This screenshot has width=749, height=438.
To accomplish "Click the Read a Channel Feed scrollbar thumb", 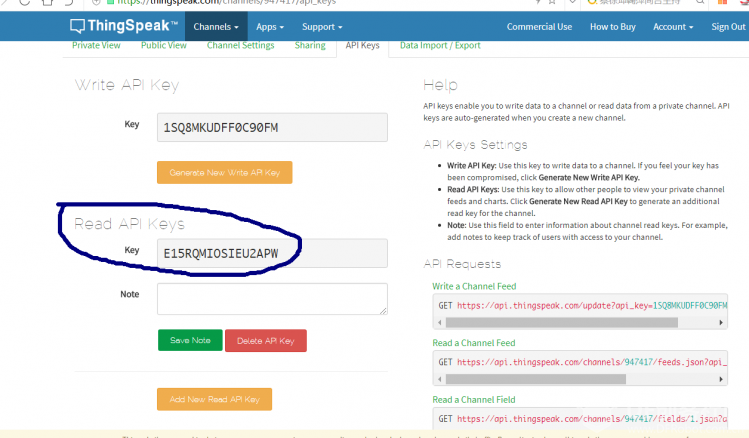I will point(535,379).
